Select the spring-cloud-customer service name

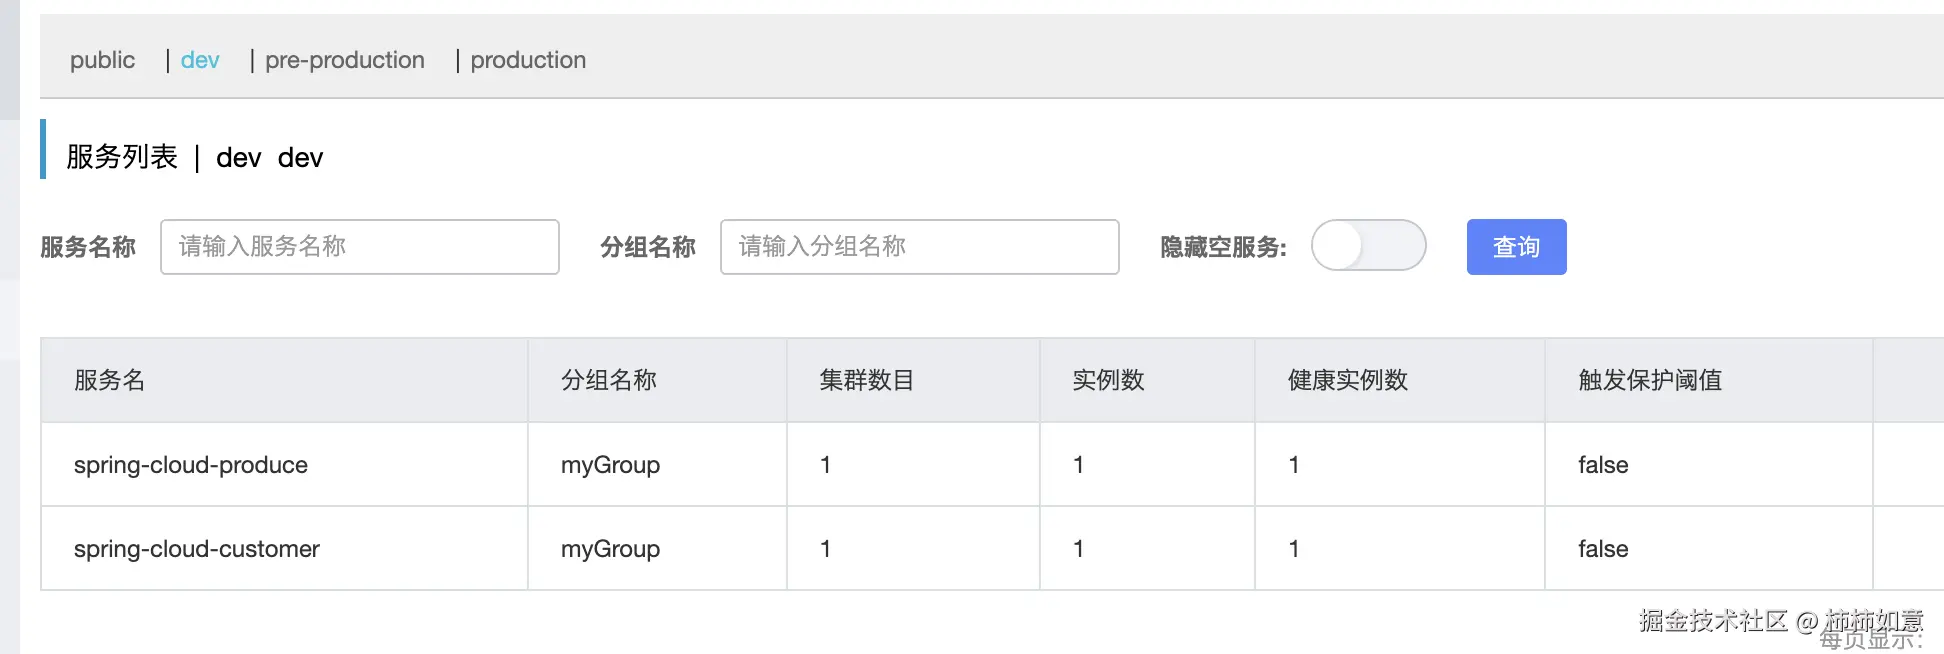point(197,549)
